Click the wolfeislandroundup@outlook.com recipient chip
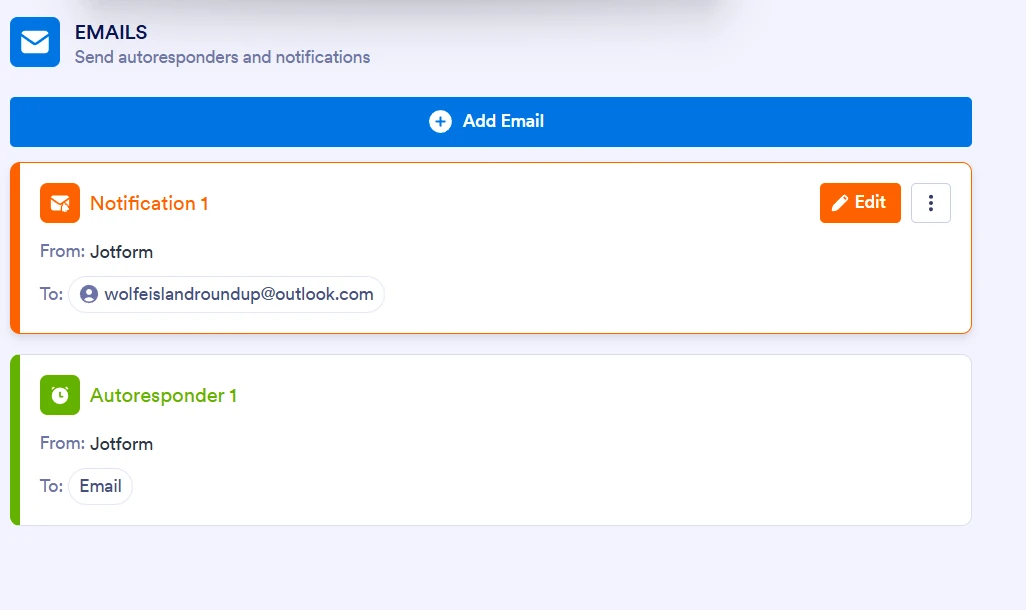The width and height of the screenshot is (1026, 610). pos(225,294)
